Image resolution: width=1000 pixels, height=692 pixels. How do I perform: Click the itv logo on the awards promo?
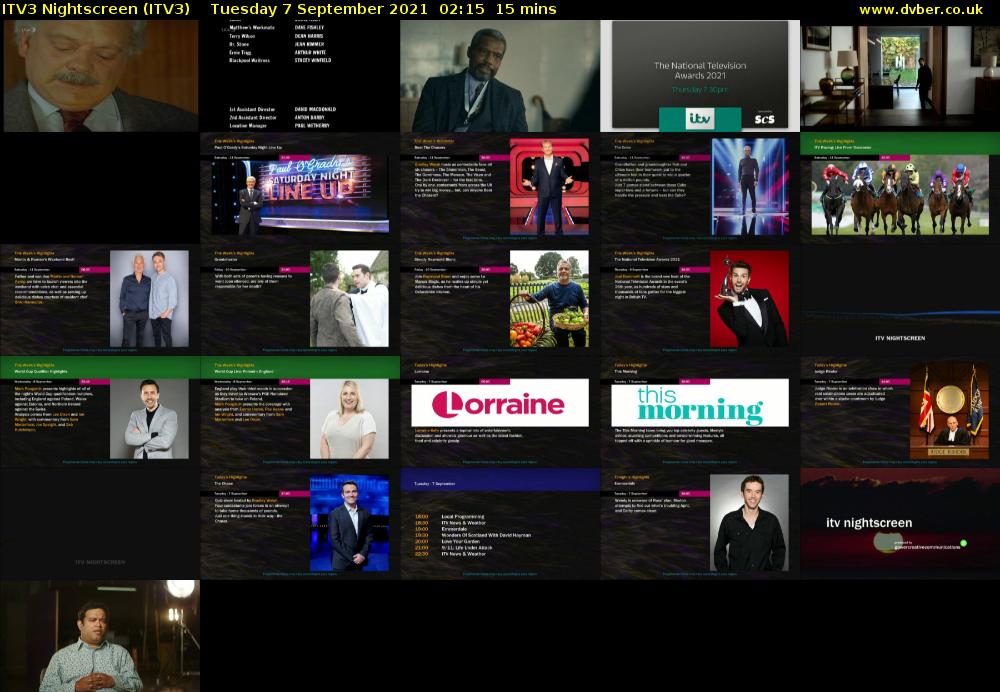click(700, 119)
